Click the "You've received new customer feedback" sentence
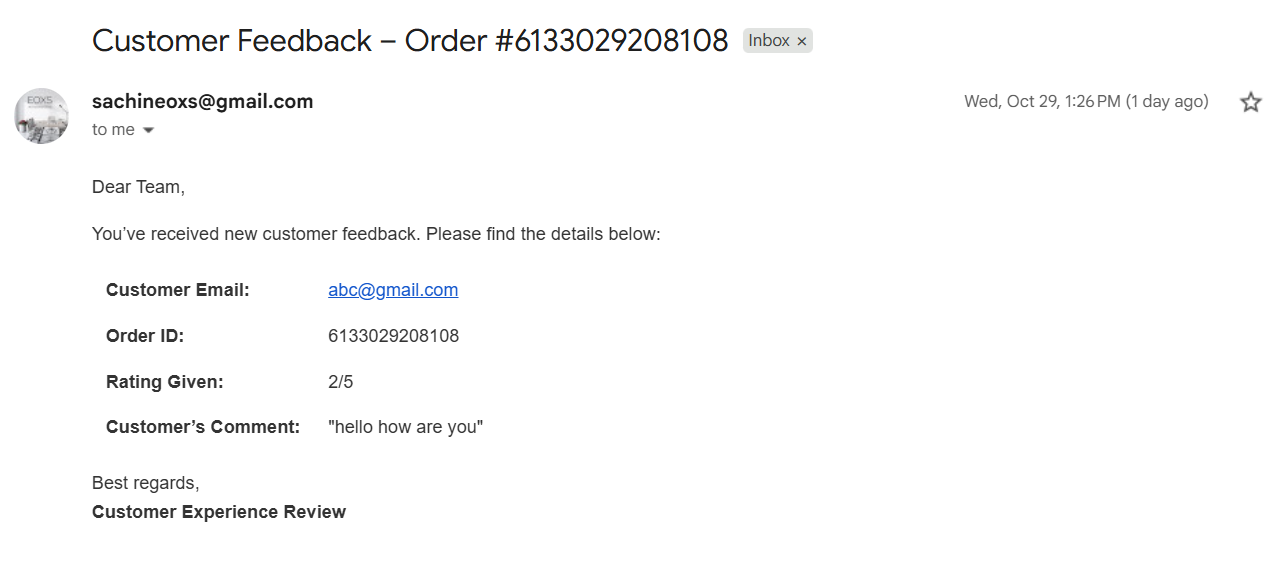Viewport: 1270px width, 565px height. coord(376,234)
